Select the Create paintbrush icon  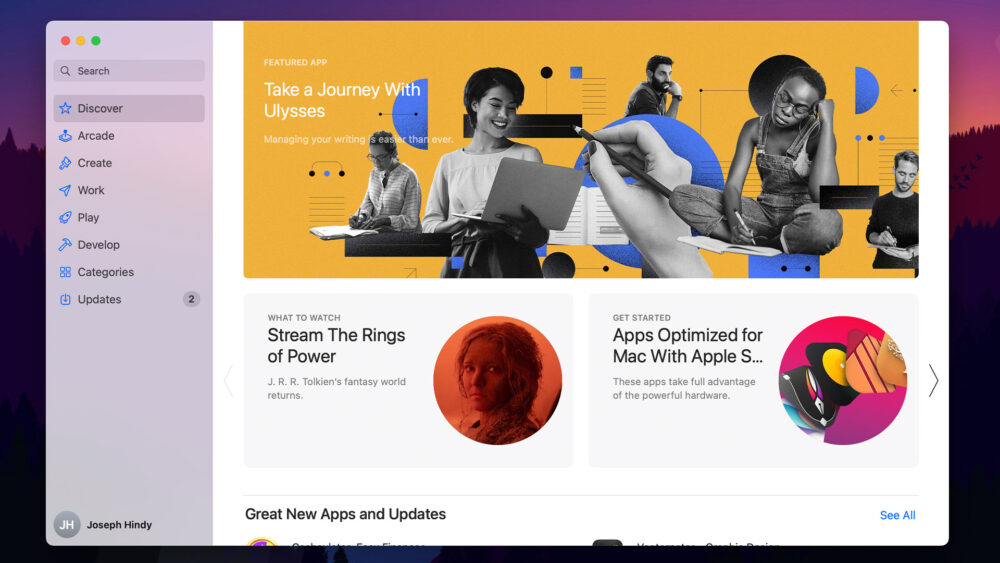(x=65, y=163)
